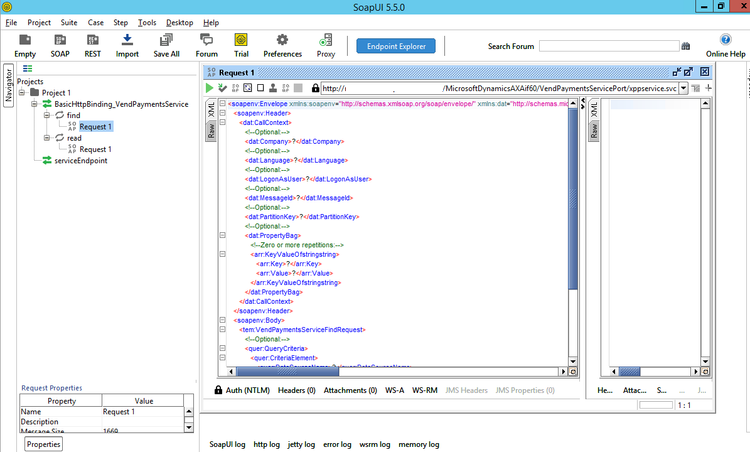The width and height of the screenshot is (750, 452).
Task: Open Preferences gear icon
Action: [x=282, y=45]
